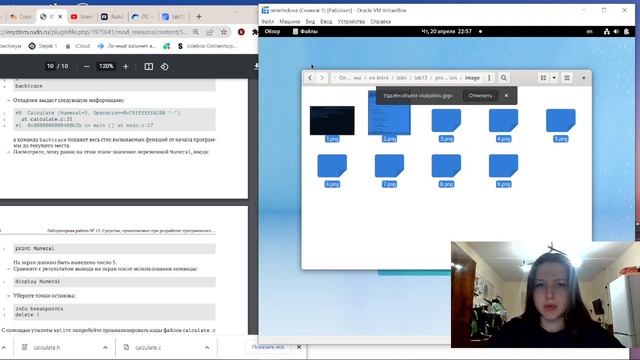Viewport: 640px width, 360px height.
Task: Select the 4.png file icon
Action: pos(503,120)
